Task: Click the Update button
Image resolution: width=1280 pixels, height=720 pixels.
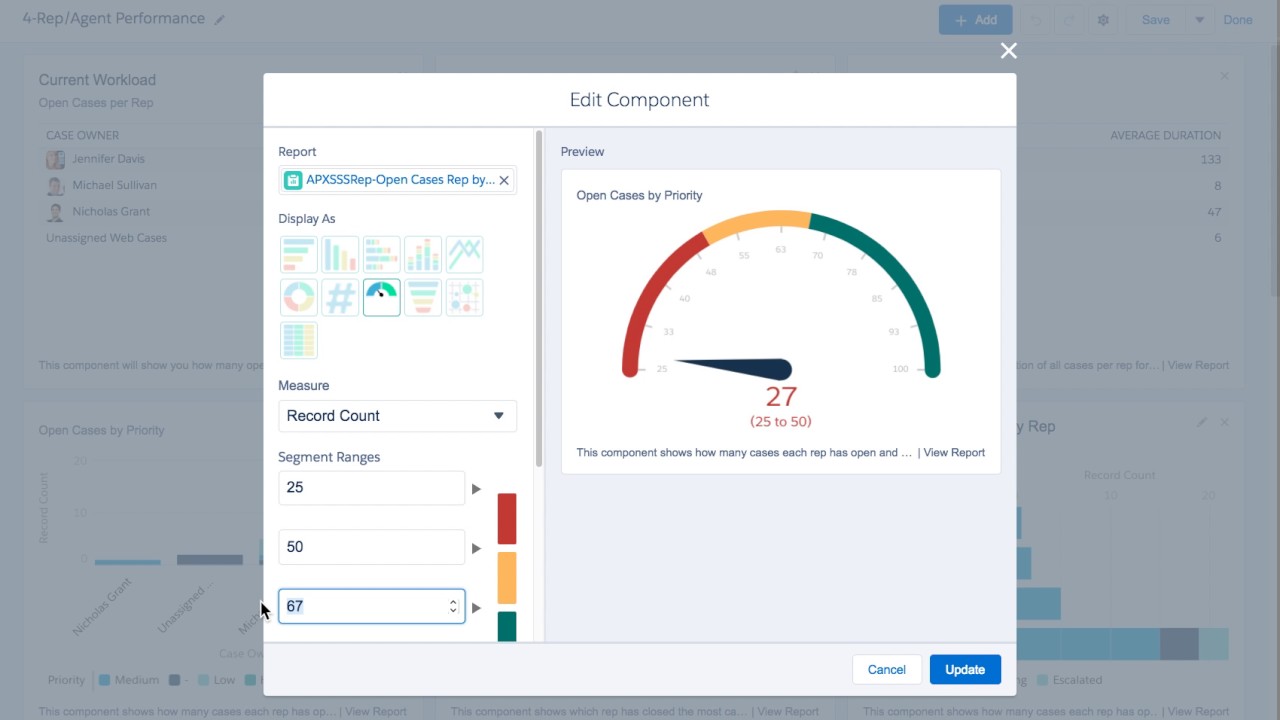Action: pos(965,670)
